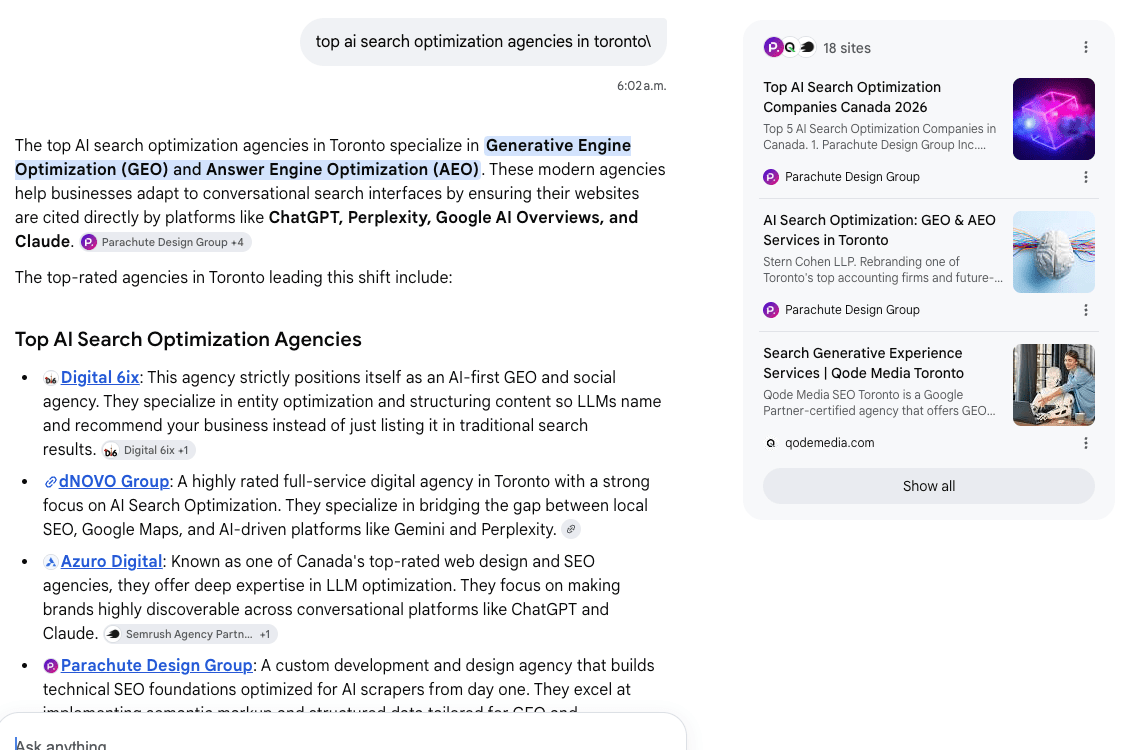Screen dimensions: 1130x750
Task: Open the dNOVO Group link
Action: (114, 481)
